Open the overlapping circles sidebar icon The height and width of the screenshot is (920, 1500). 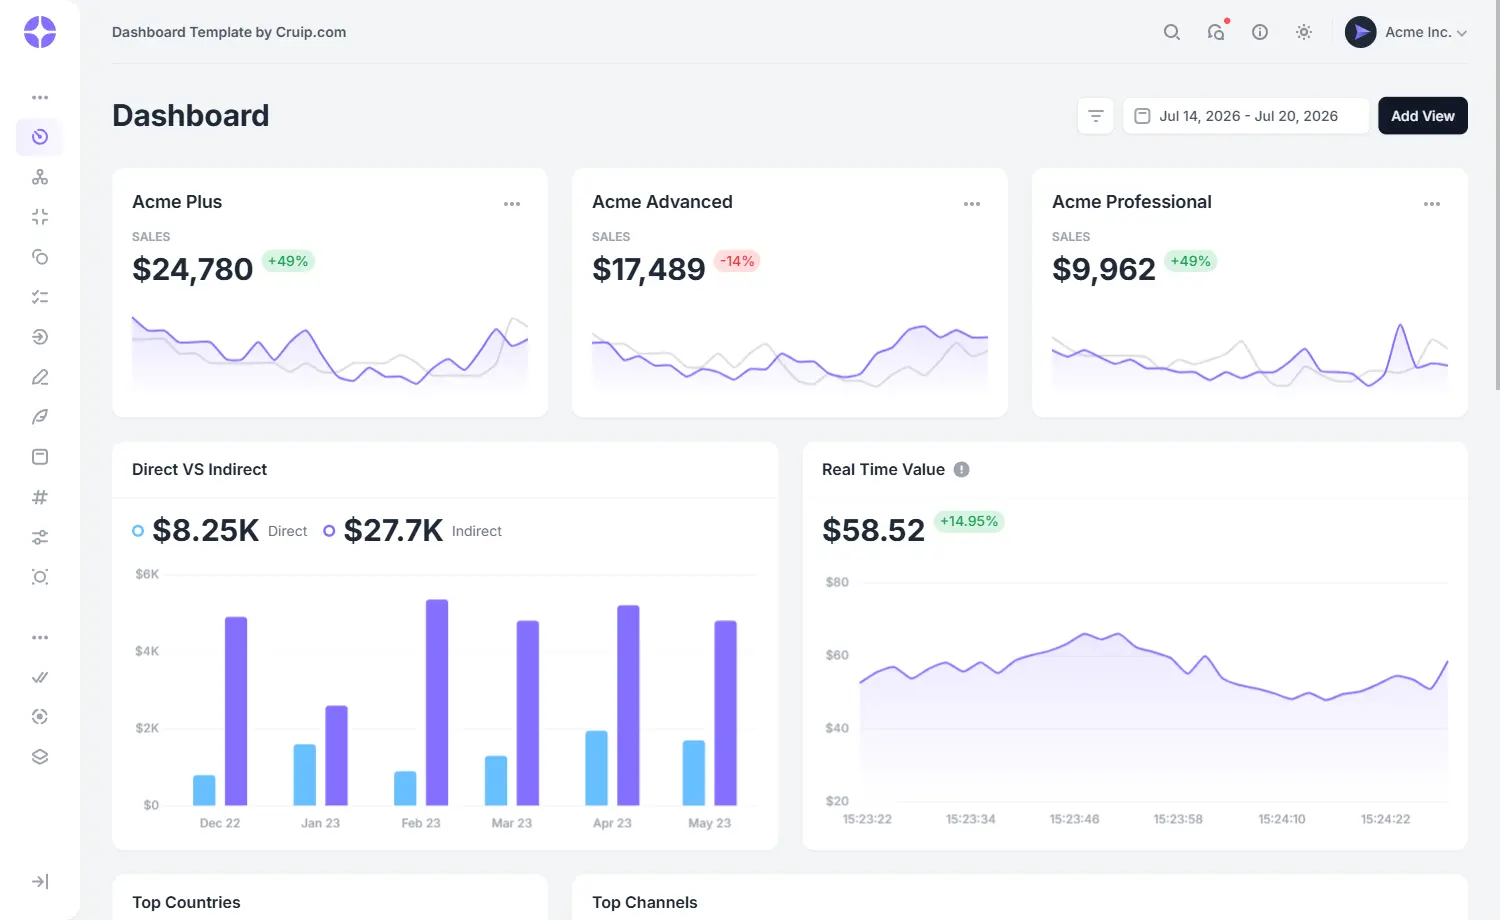[40, 257]
